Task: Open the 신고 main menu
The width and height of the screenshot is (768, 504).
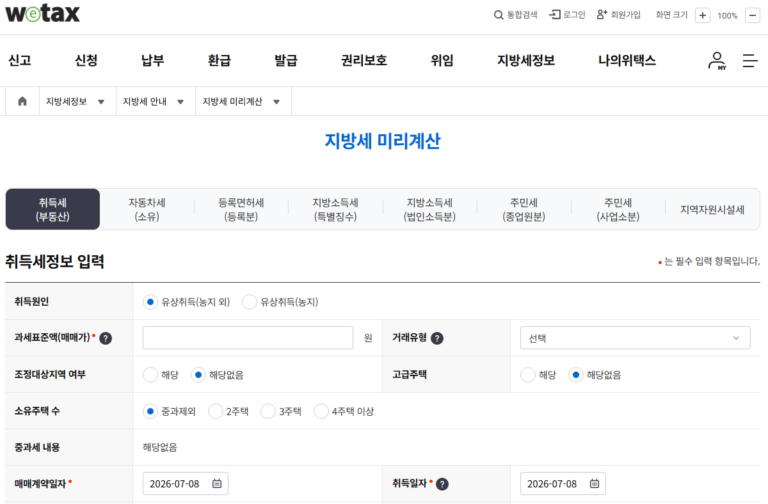Action: pos(20,61)
